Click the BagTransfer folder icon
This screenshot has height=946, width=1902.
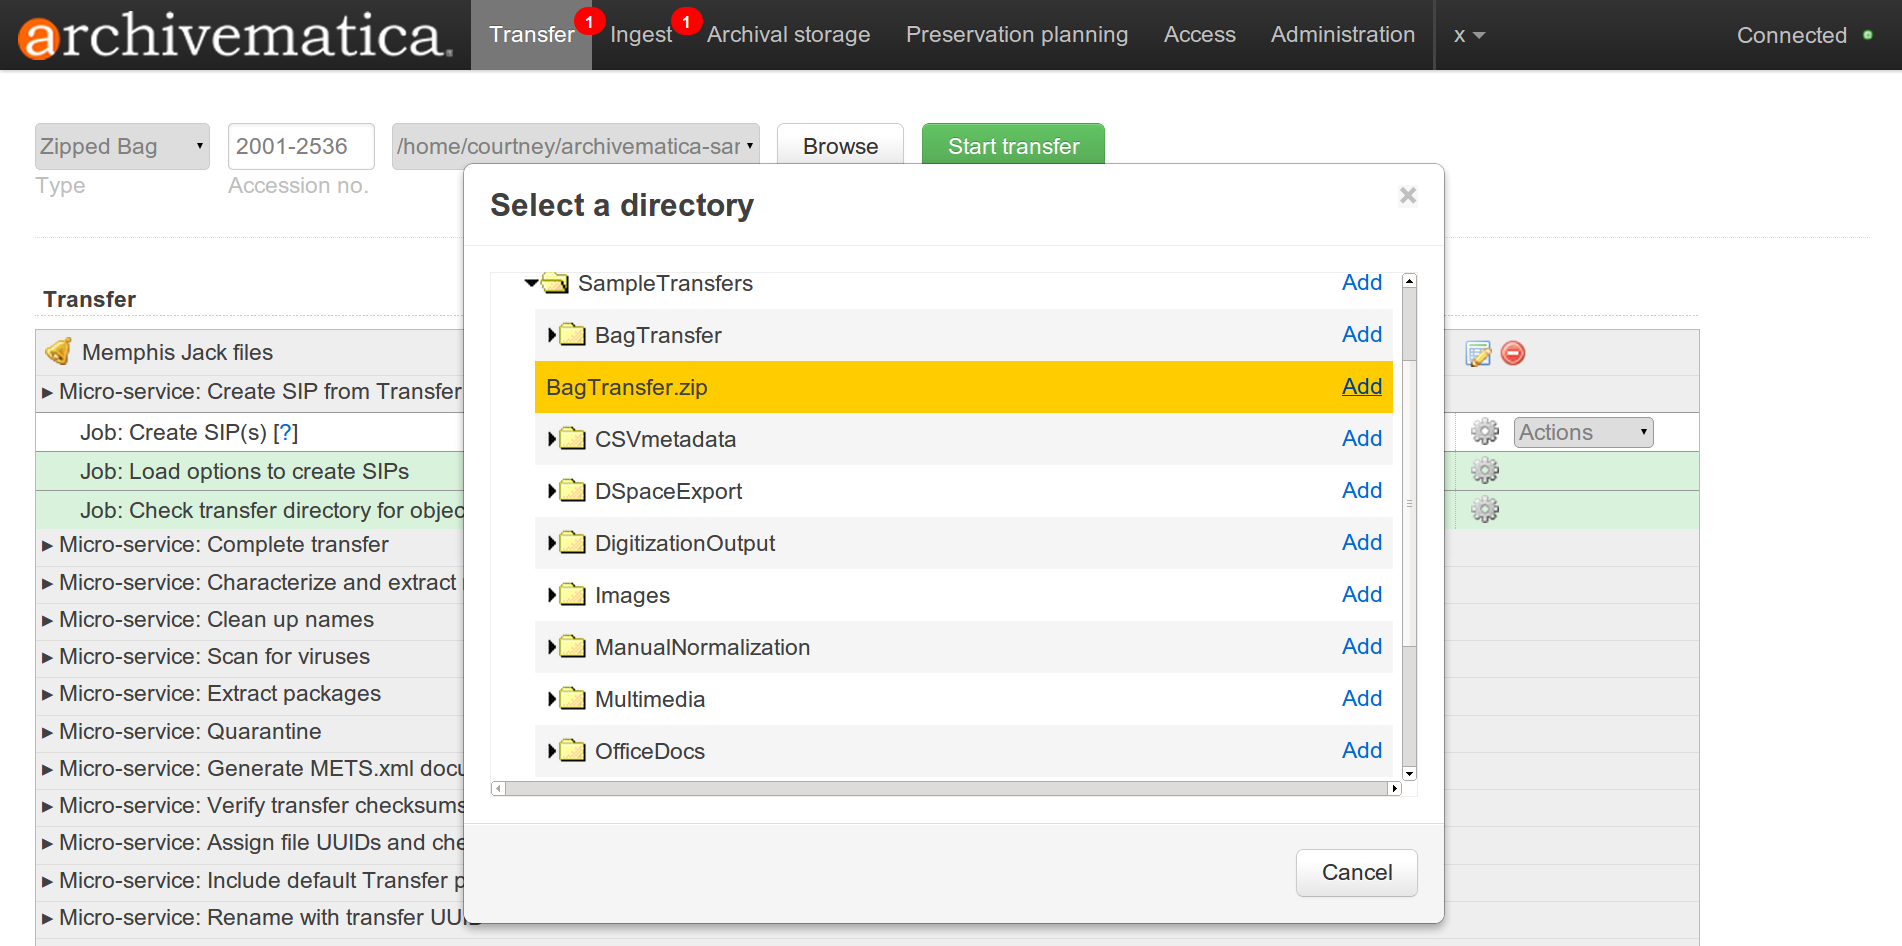pyautogui.click(x=573, y=335)
